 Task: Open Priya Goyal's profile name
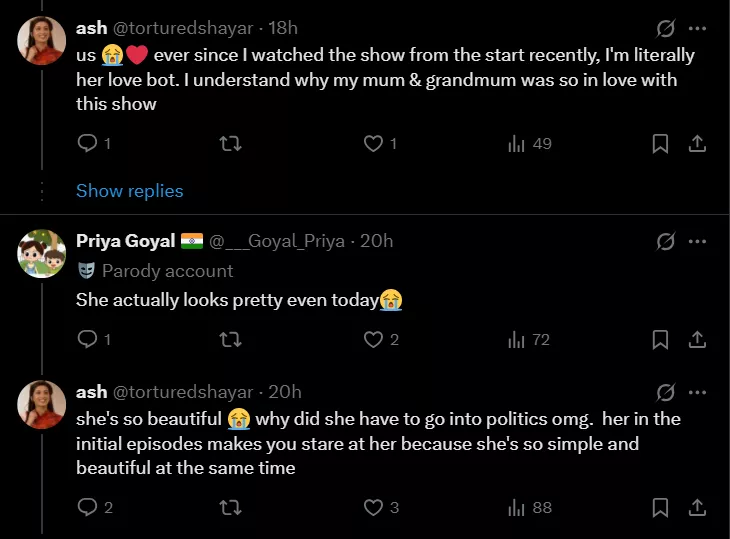[x=126, y=241]
